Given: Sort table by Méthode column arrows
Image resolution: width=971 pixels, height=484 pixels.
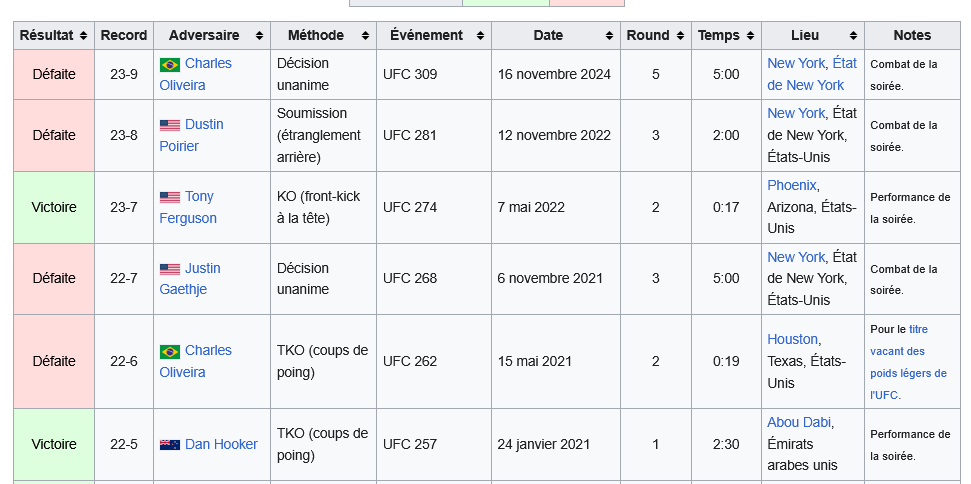Looking at the screenshot, I should tap(364, 35).
